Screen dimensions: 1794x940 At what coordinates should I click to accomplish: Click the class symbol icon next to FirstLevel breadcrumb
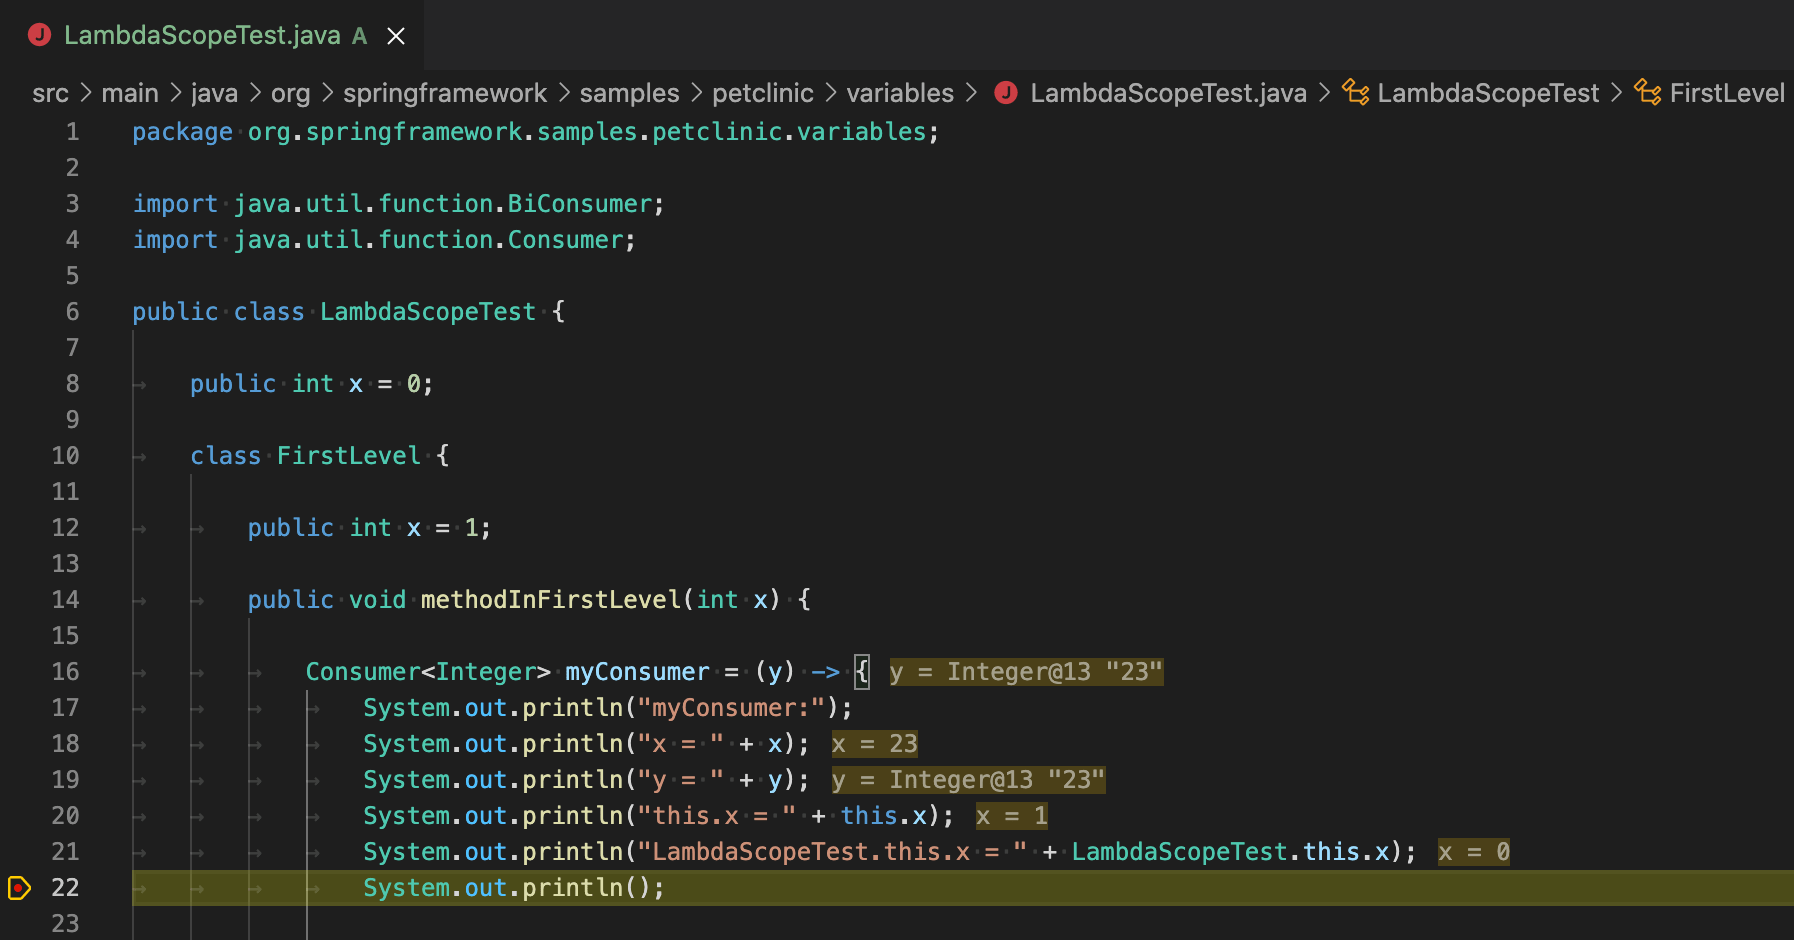(x=1647, y=92)
